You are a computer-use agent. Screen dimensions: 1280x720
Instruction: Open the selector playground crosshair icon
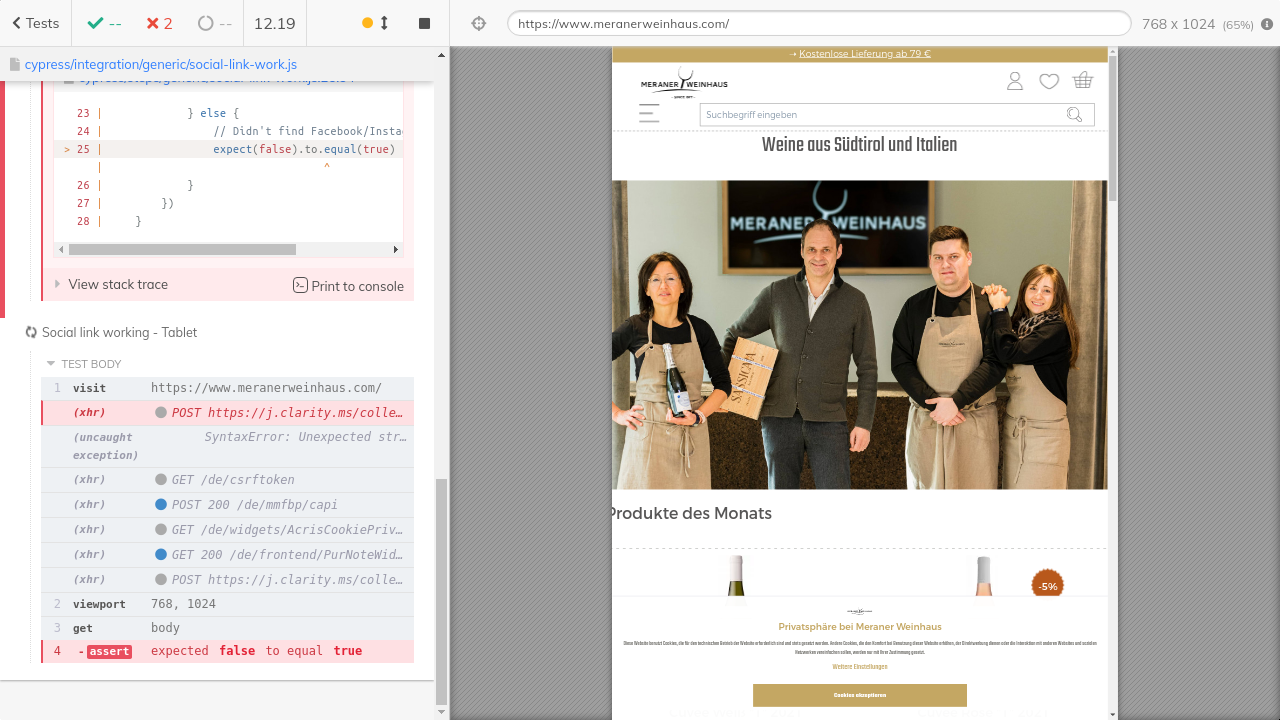tap(479, 23)
